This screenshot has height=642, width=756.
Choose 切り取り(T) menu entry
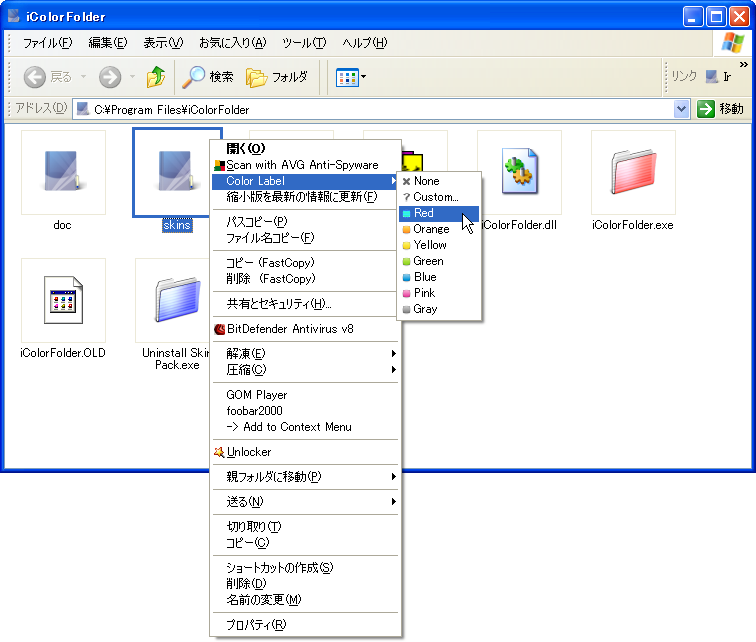pos(304,527)
